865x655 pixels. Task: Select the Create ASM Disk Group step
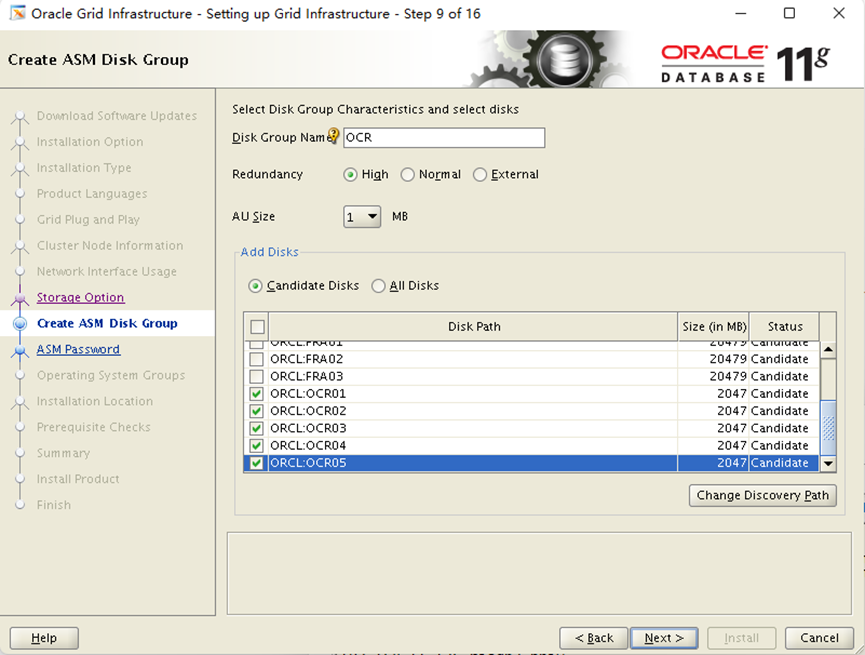[x=107, y=323]
